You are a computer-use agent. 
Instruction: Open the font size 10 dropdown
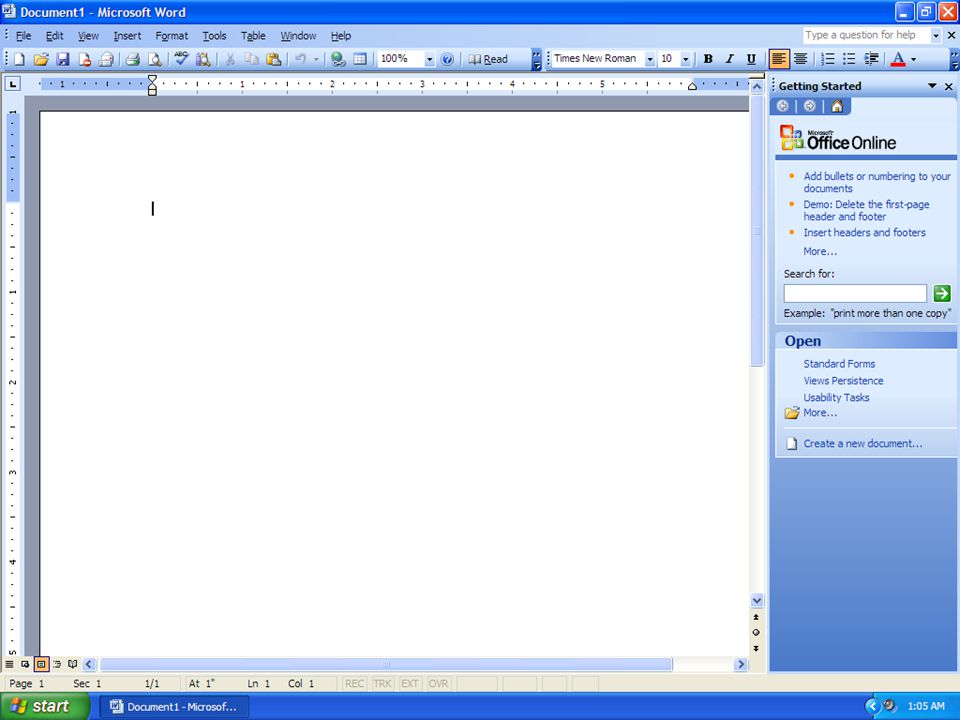point(686,59)
